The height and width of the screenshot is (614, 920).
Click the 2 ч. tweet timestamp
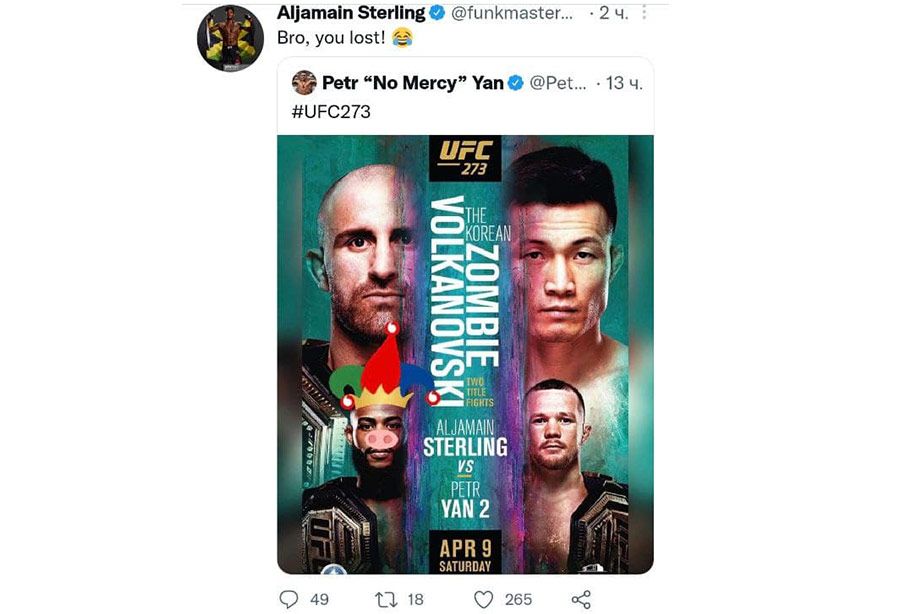click(613, 14)
